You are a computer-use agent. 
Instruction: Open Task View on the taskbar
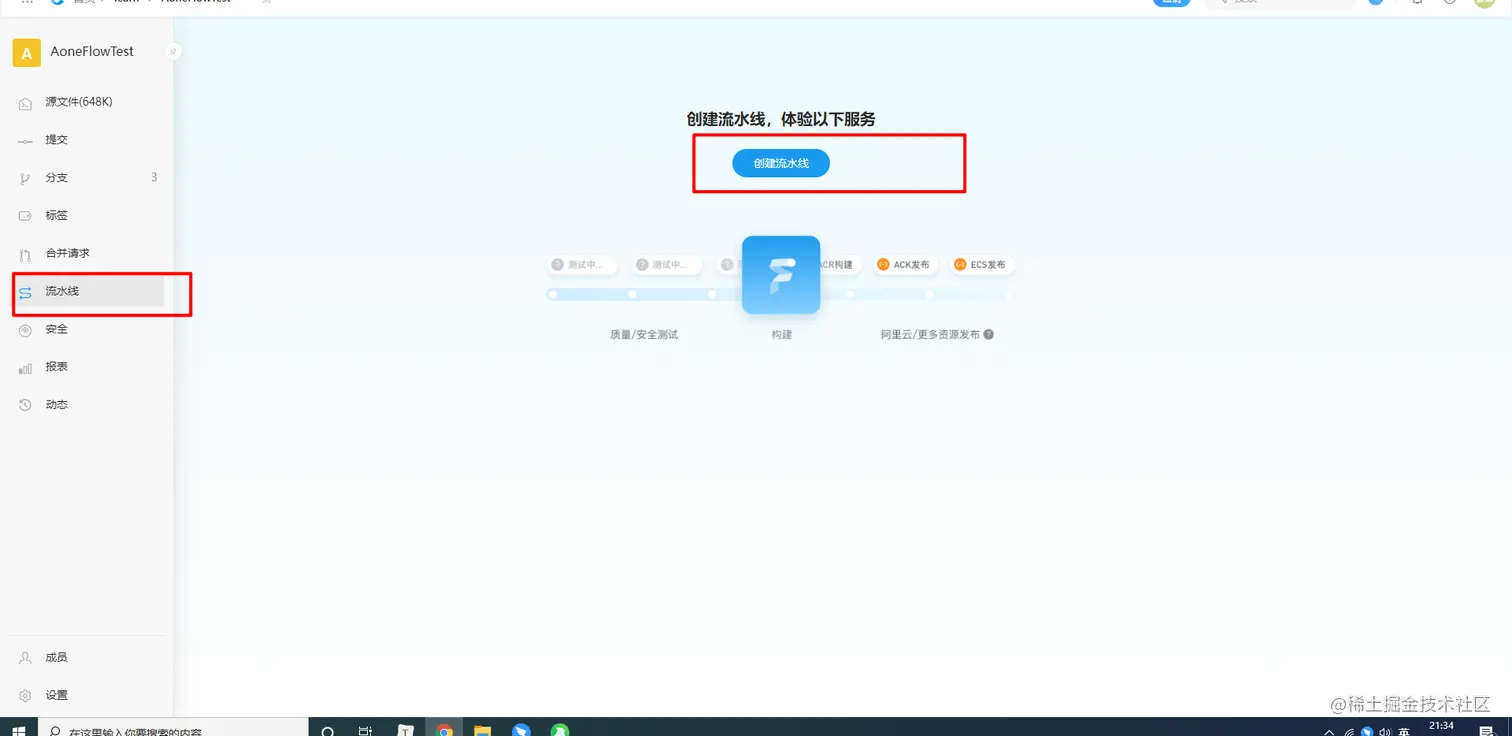coord(366,730)
